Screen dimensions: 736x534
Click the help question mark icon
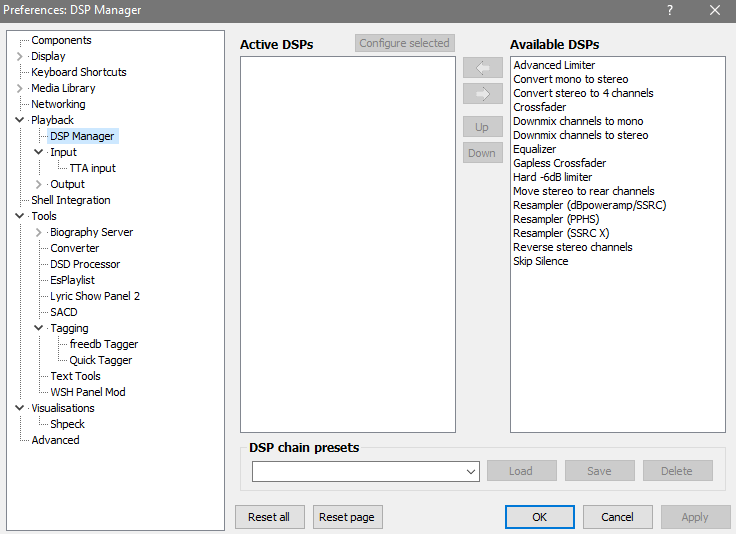[x=670, y=10]
